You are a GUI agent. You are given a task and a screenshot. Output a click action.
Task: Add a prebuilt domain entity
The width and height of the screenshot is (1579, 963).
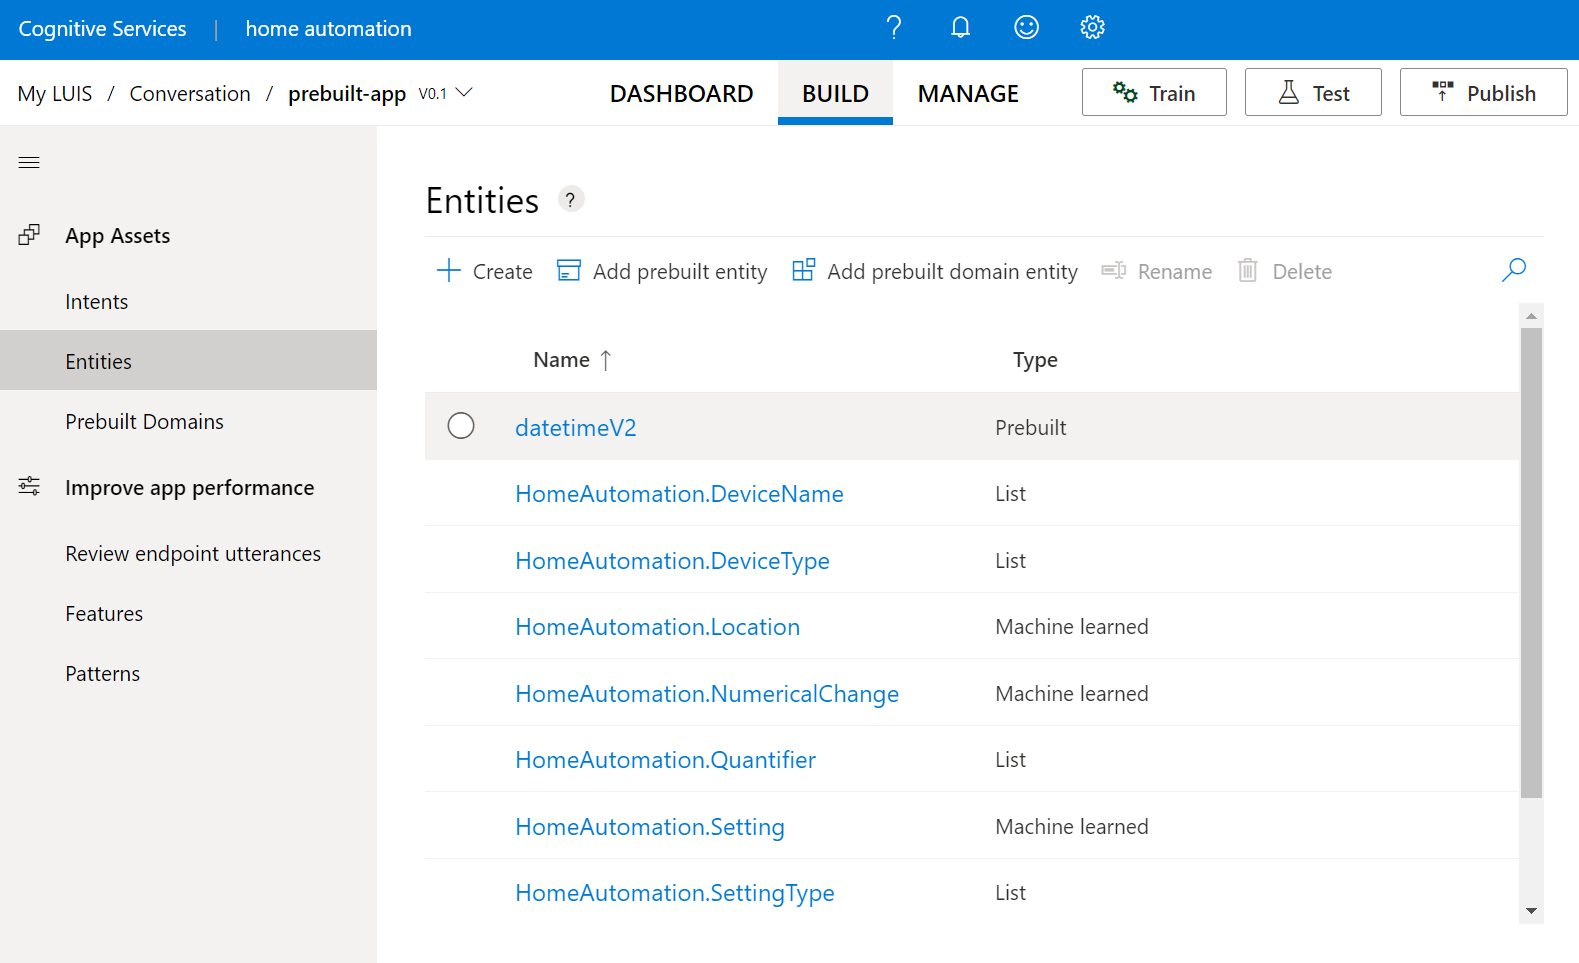click(x=935, y=271)
